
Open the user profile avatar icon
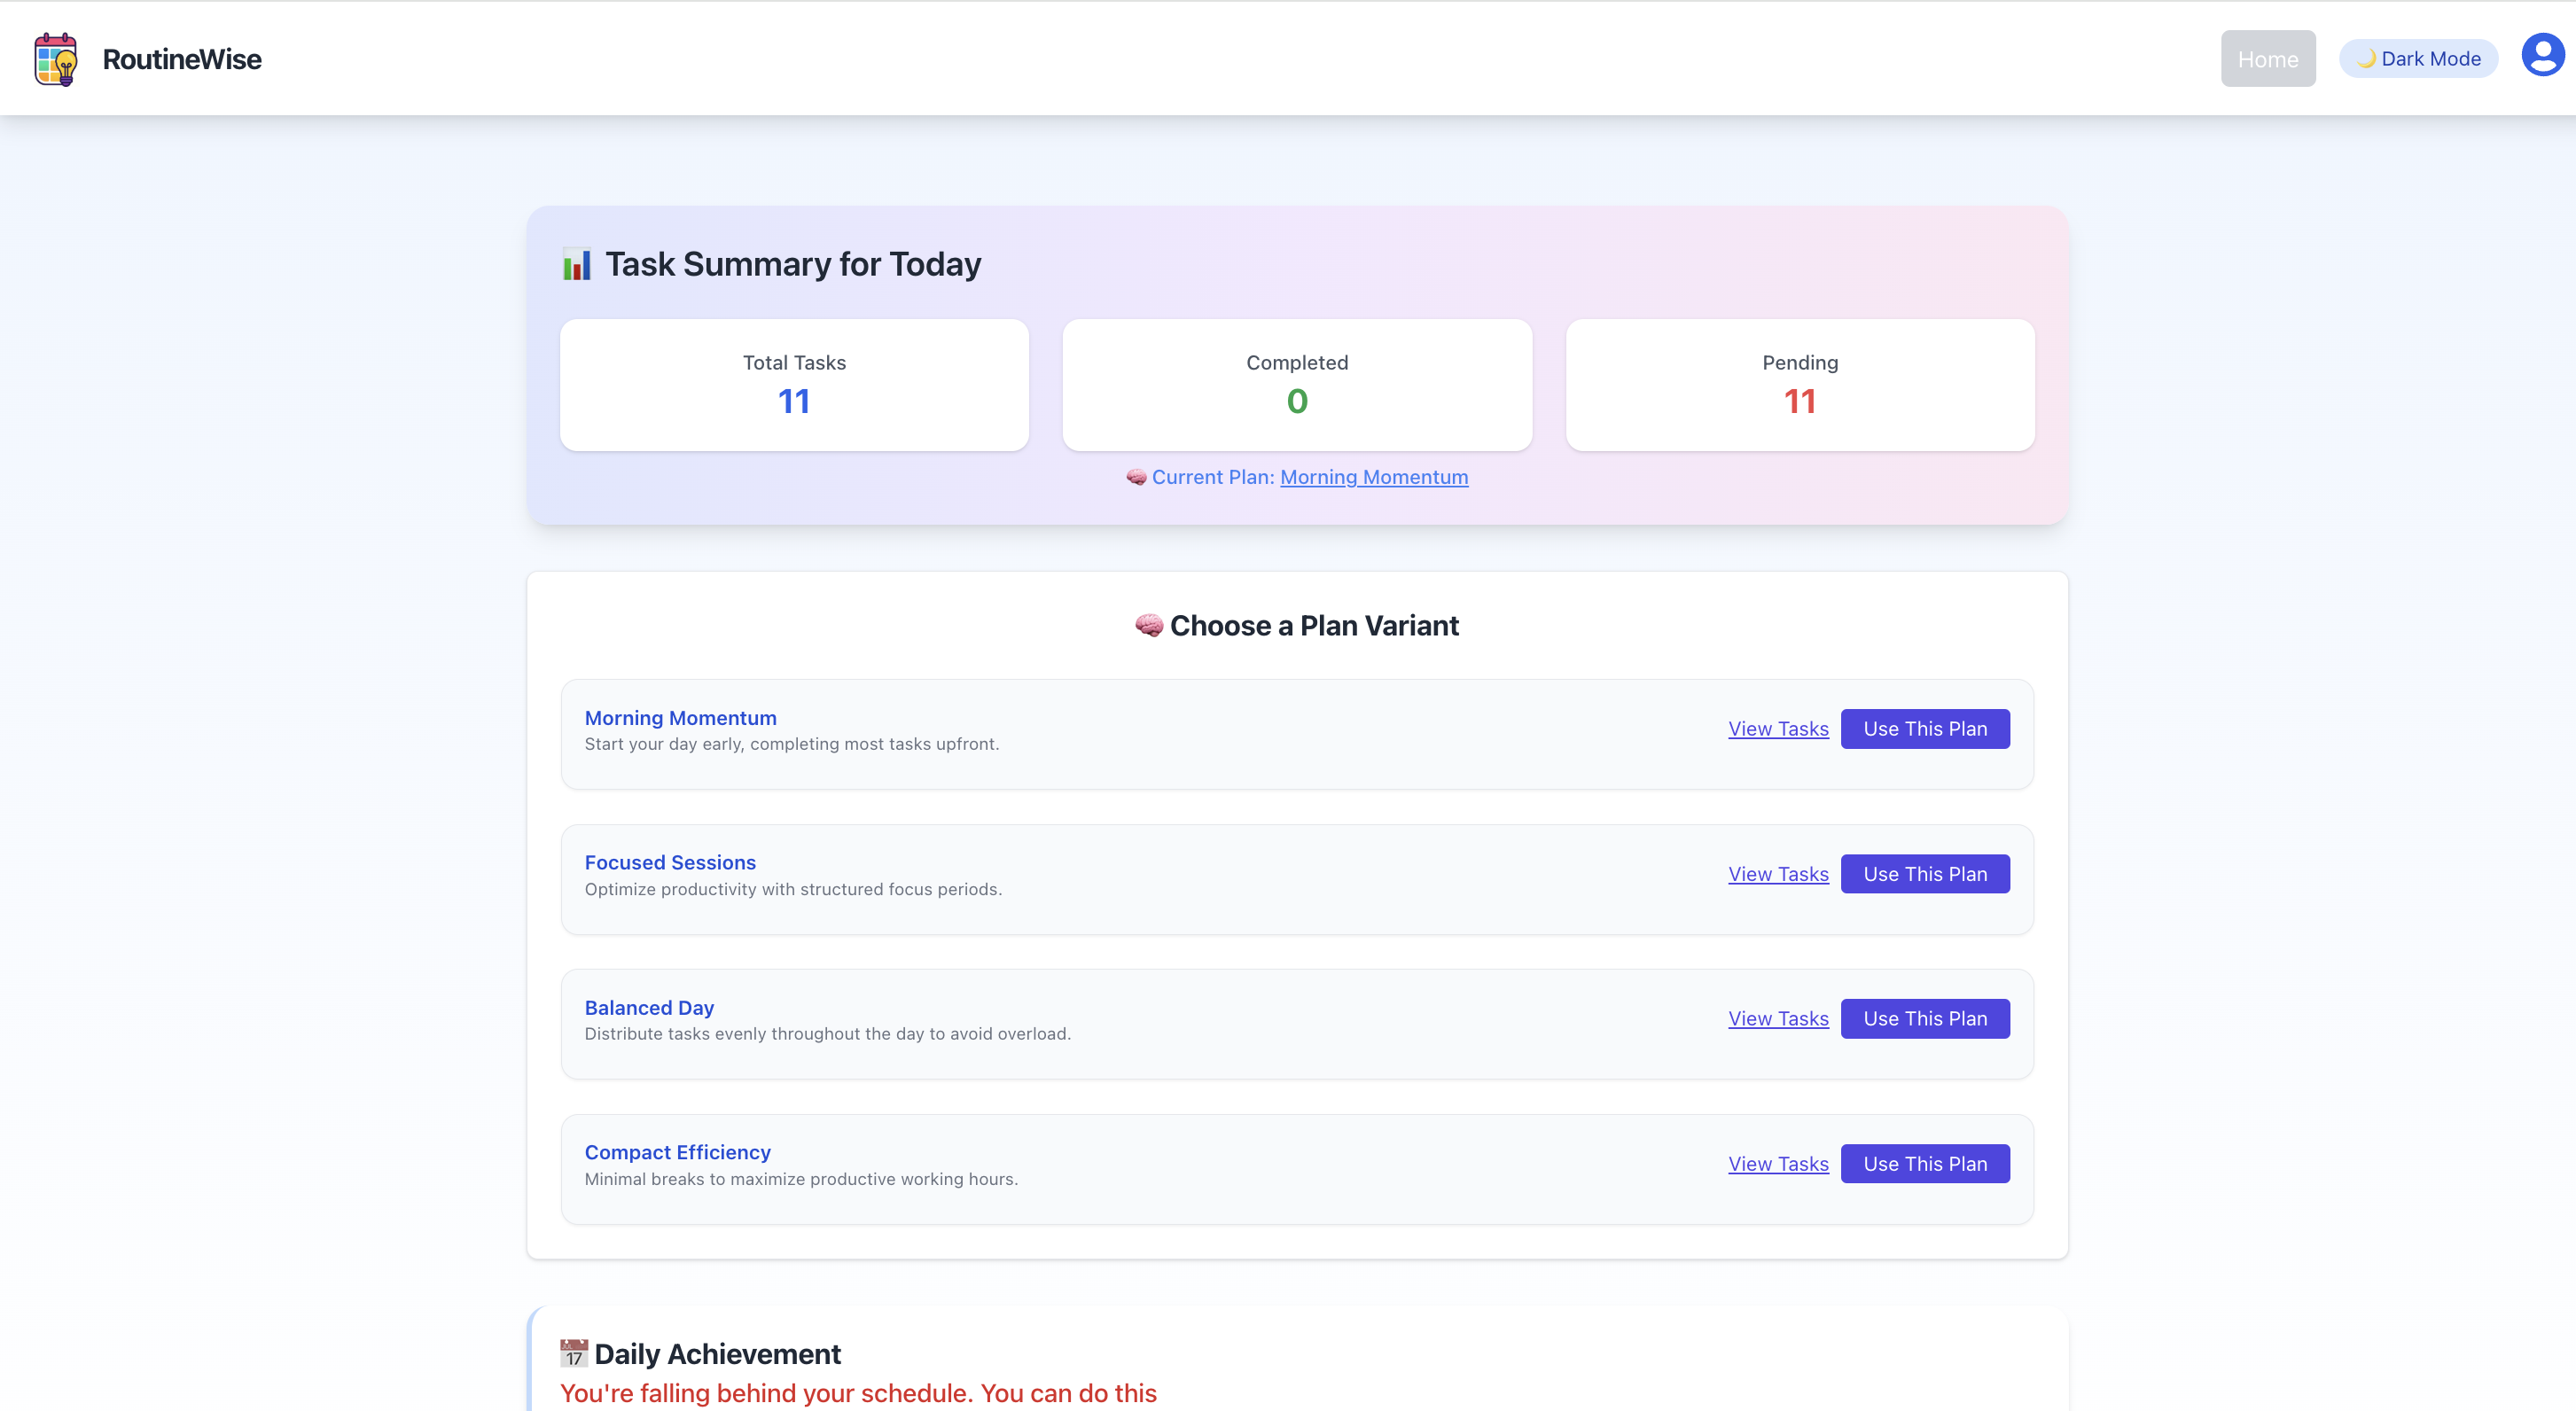point(2541,56)
